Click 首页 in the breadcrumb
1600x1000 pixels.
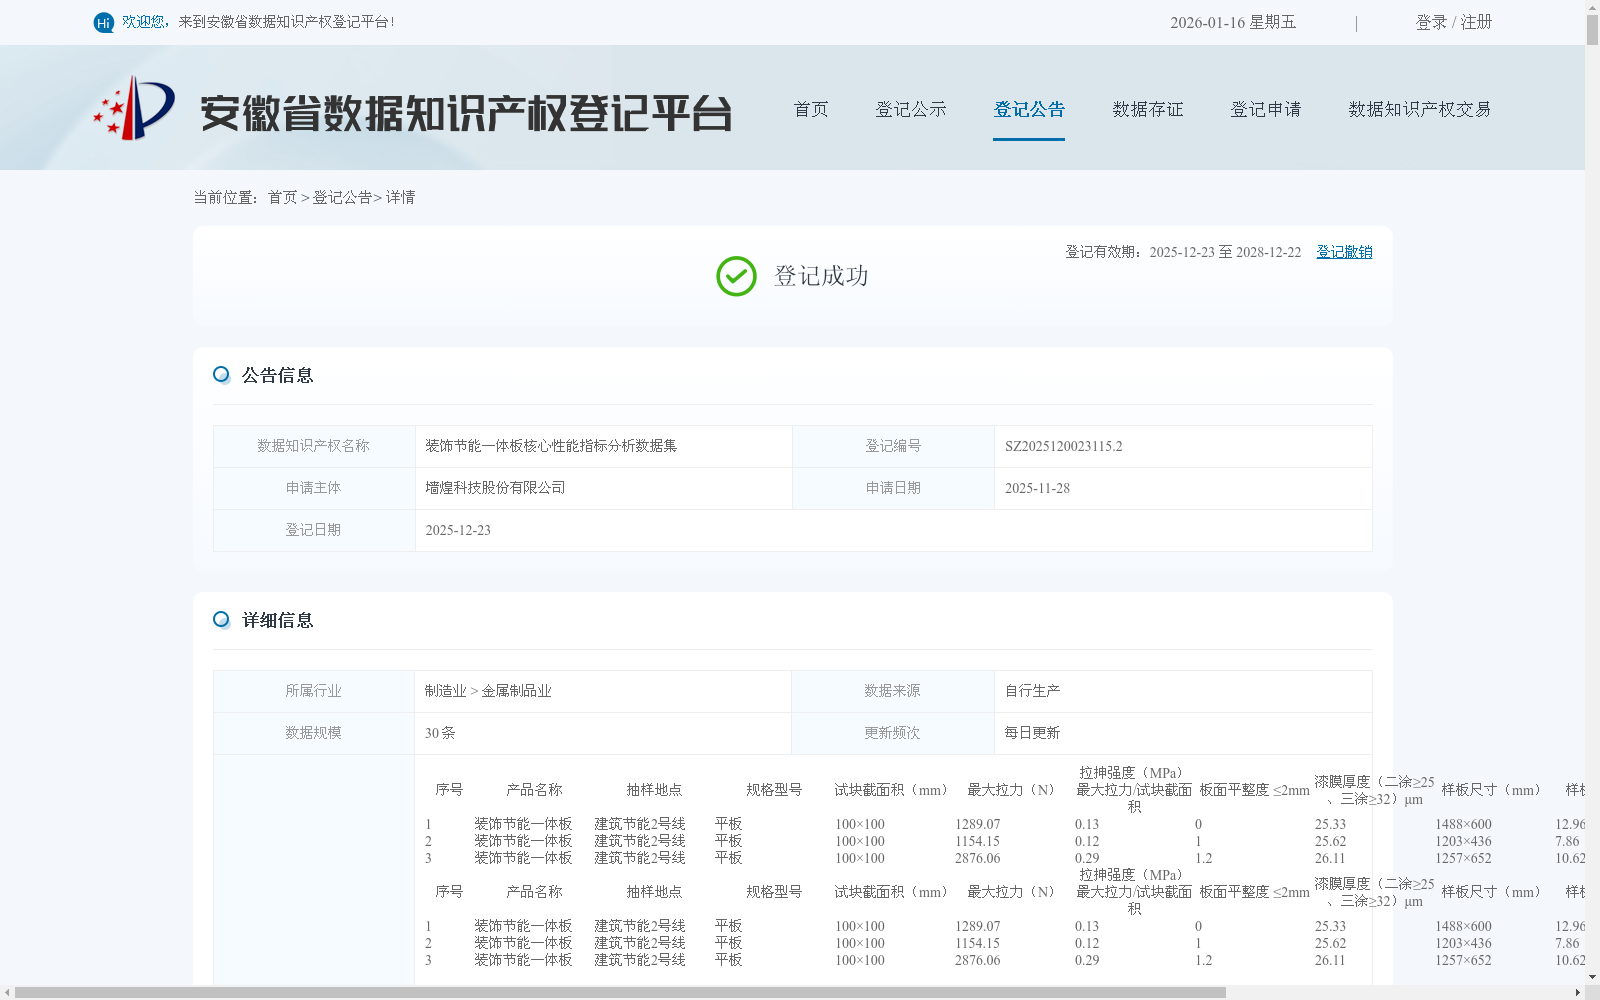(x=282, y=198)
